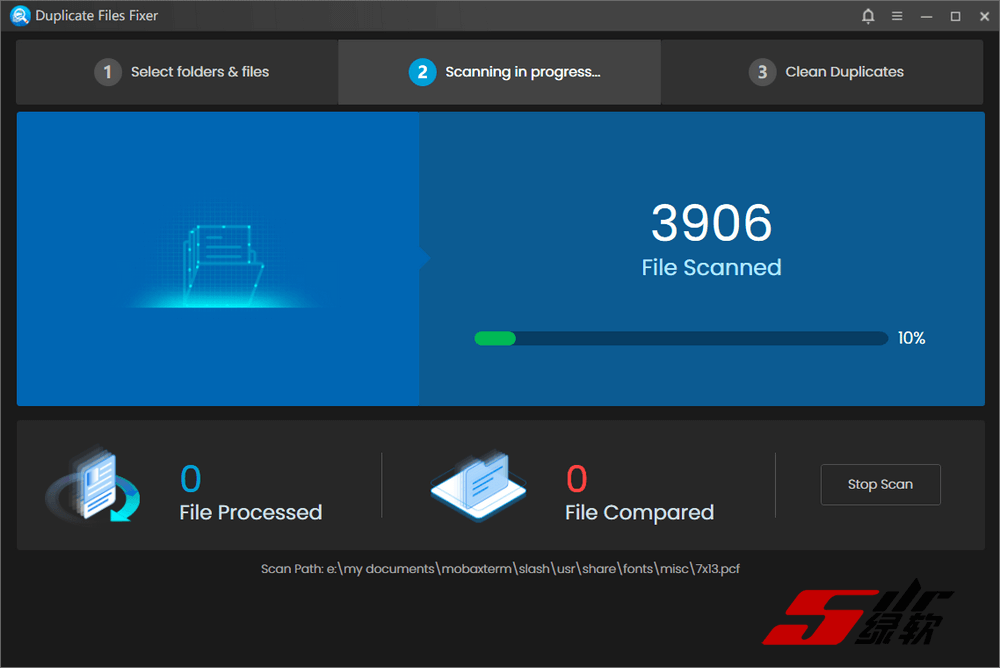Click the File Compared red zero count
Viewport: 1000px width, 668px height.
576,480
